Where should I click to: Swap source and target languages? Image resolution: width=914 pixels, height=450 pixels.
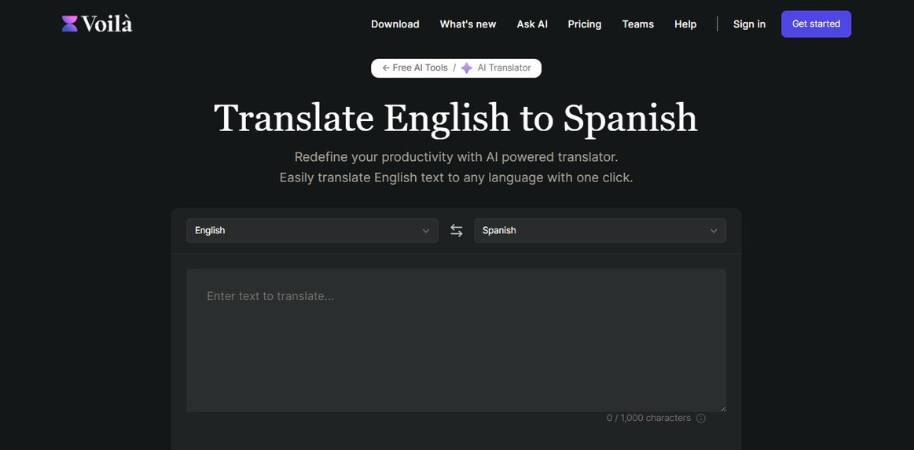[x=456, y=231]
